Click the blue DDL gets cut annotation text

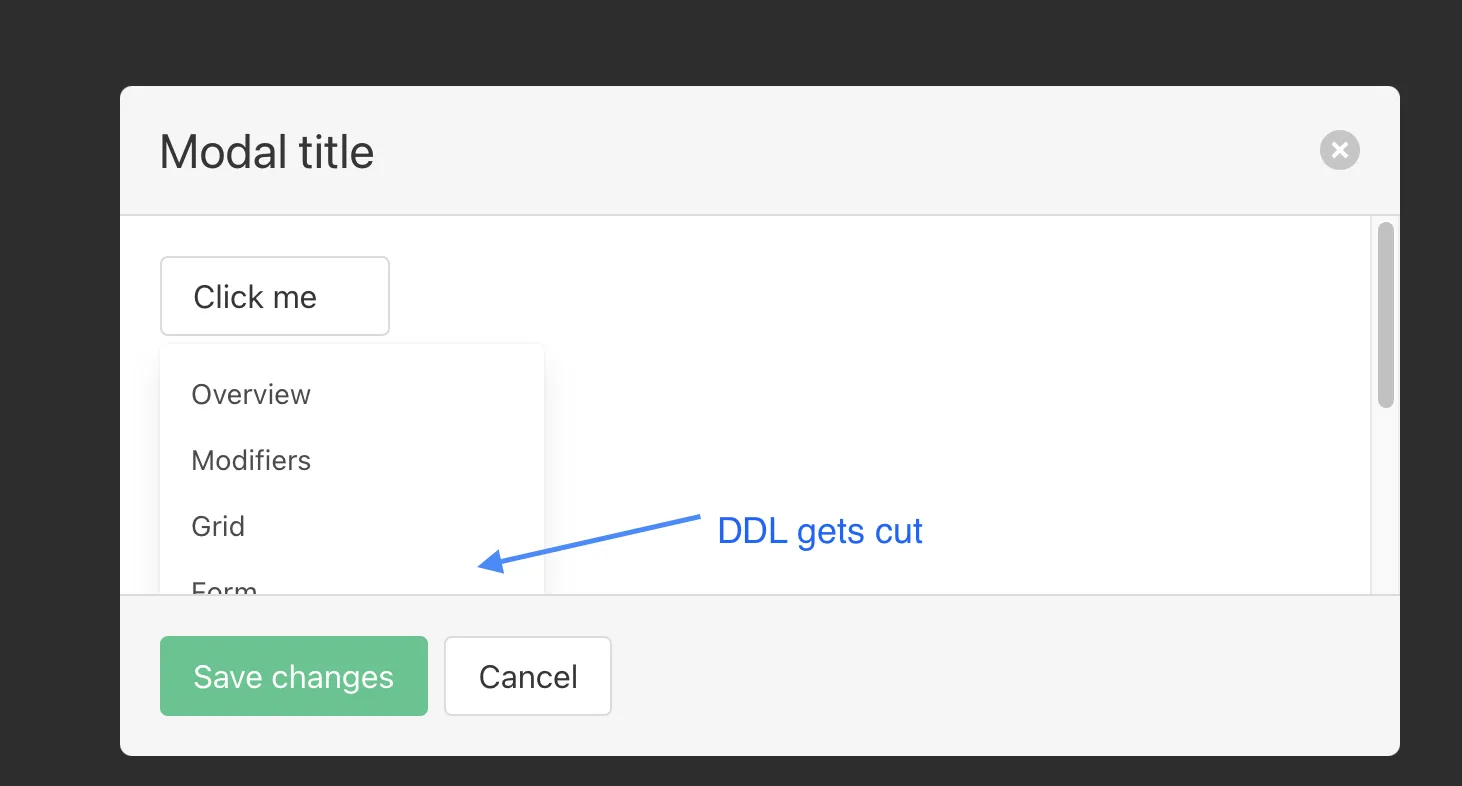[820, 531]
